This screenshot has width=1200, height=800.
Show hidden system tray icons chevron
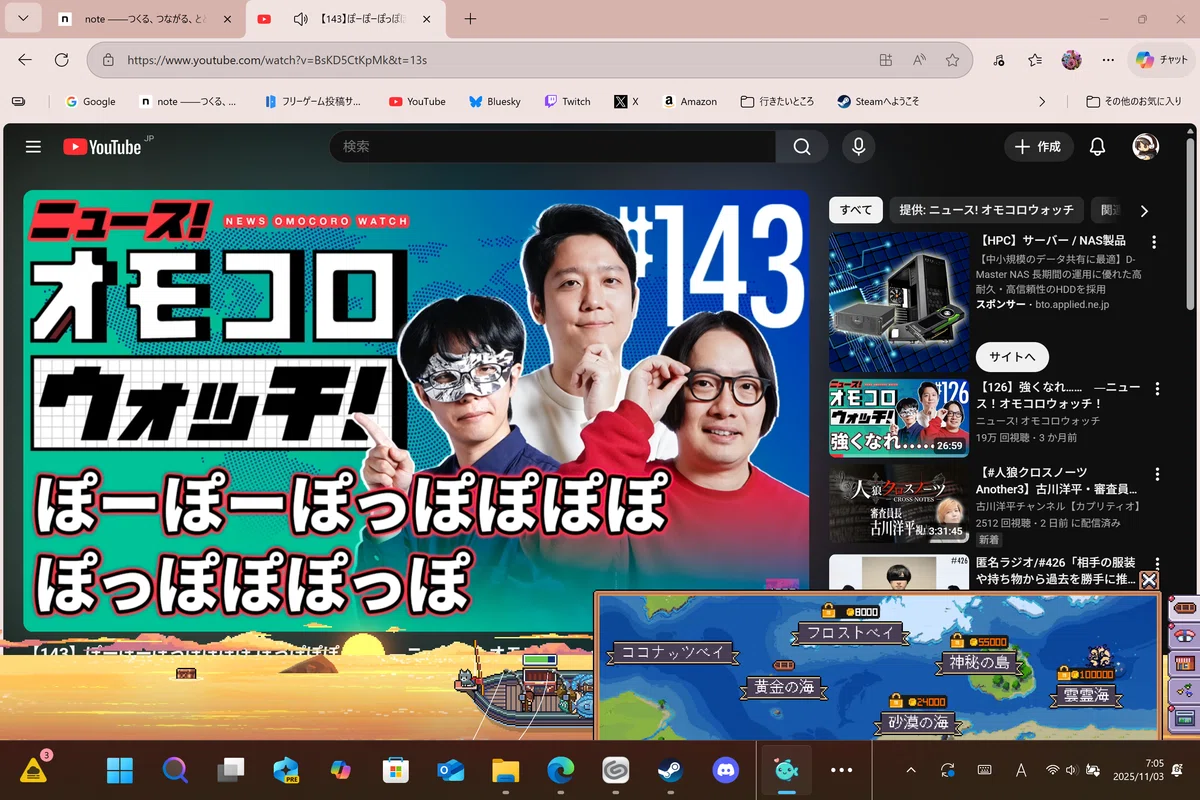click(911, 770)
